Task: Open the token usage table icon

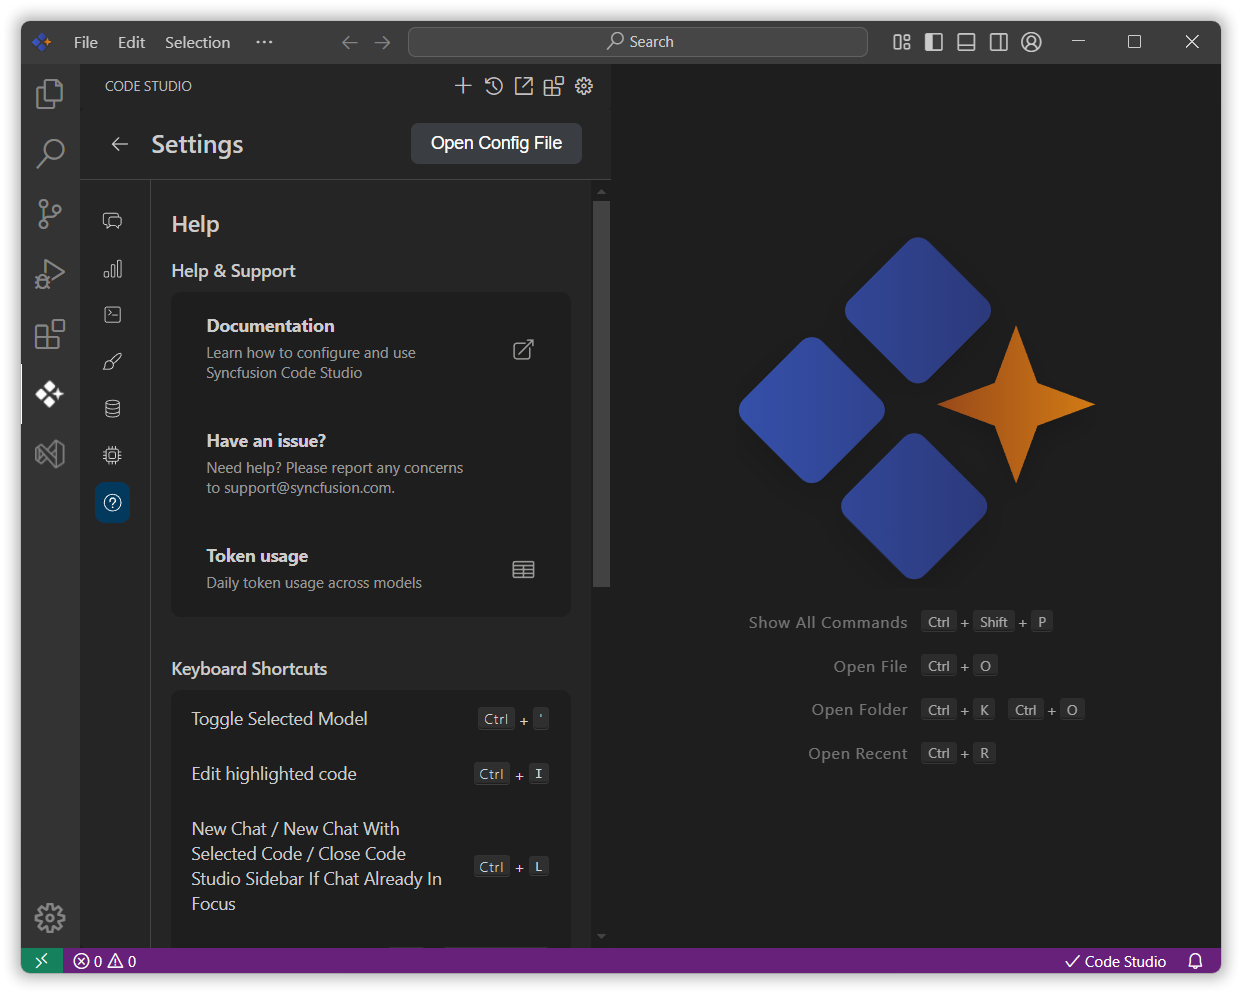Action: tap(523, 570)
